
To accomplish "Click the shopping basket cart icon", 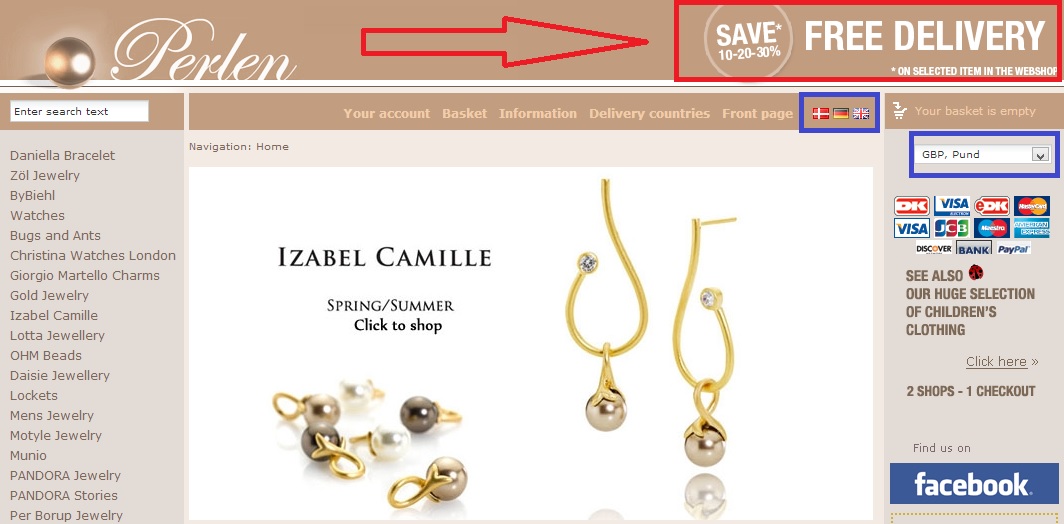I will [900, 111].
